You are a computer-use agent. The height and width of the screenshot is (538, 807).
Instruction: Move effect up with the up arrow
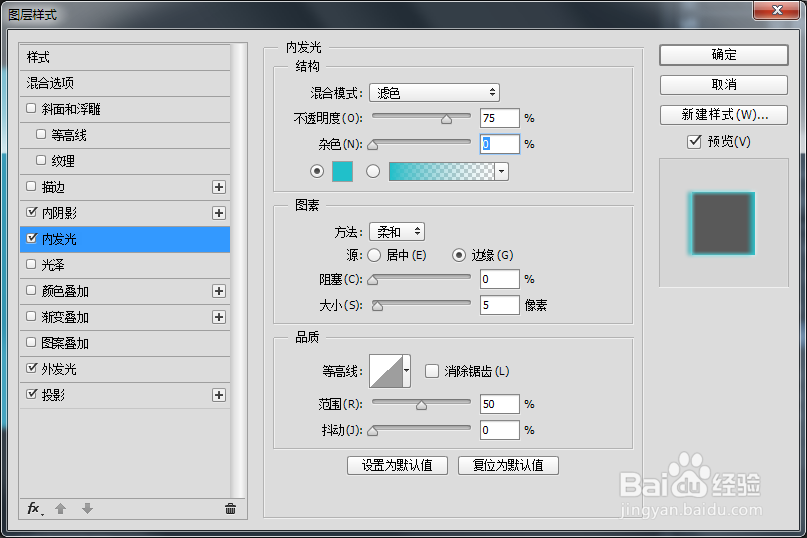61,509
